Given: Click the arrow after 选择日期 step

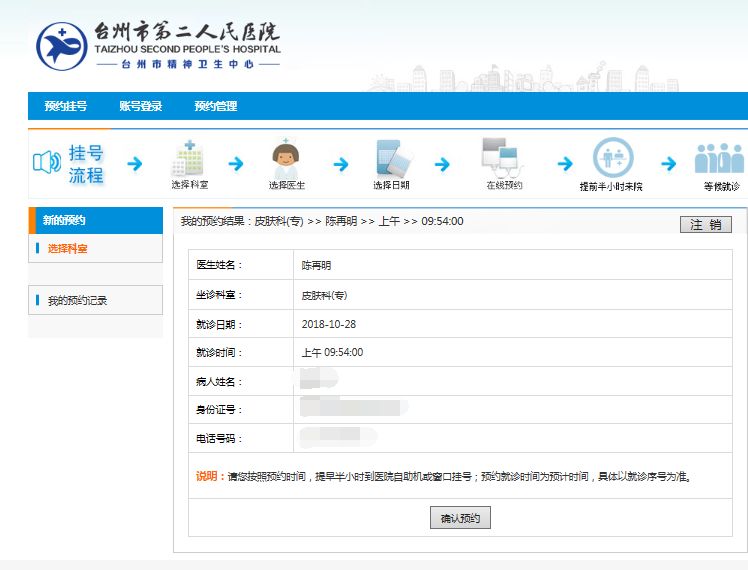Looking at the screenshot, I should pyautogui.click(x=442, y=165).
